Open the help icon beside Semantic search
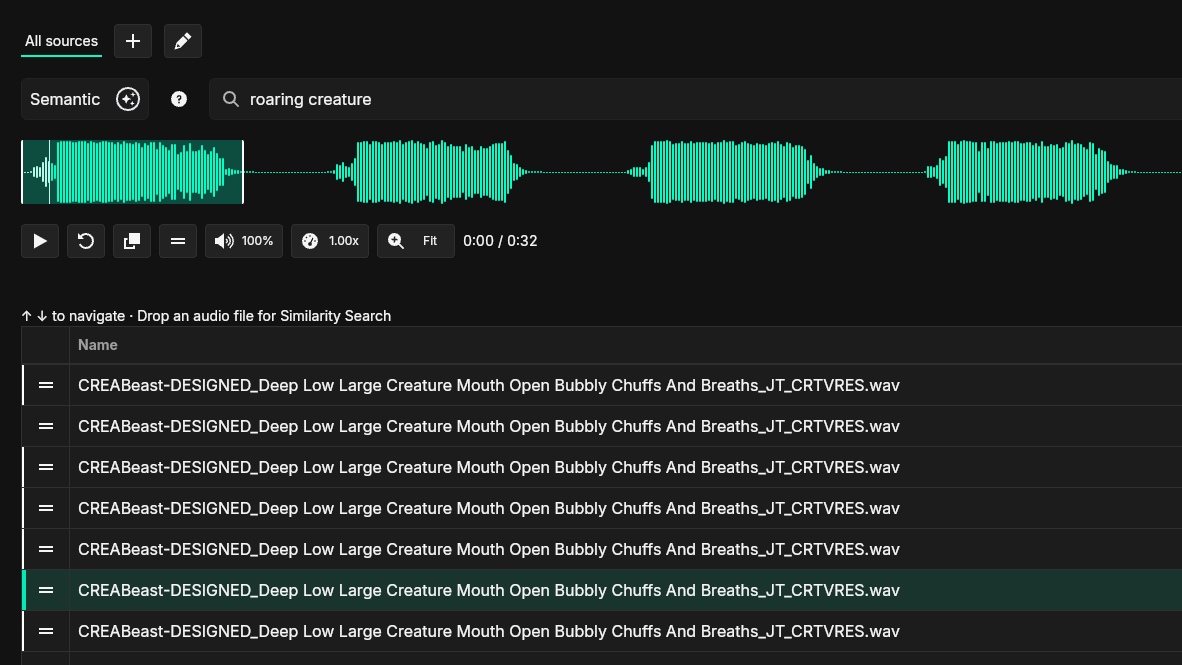The image size is (1182, 665). coord(179,99)
